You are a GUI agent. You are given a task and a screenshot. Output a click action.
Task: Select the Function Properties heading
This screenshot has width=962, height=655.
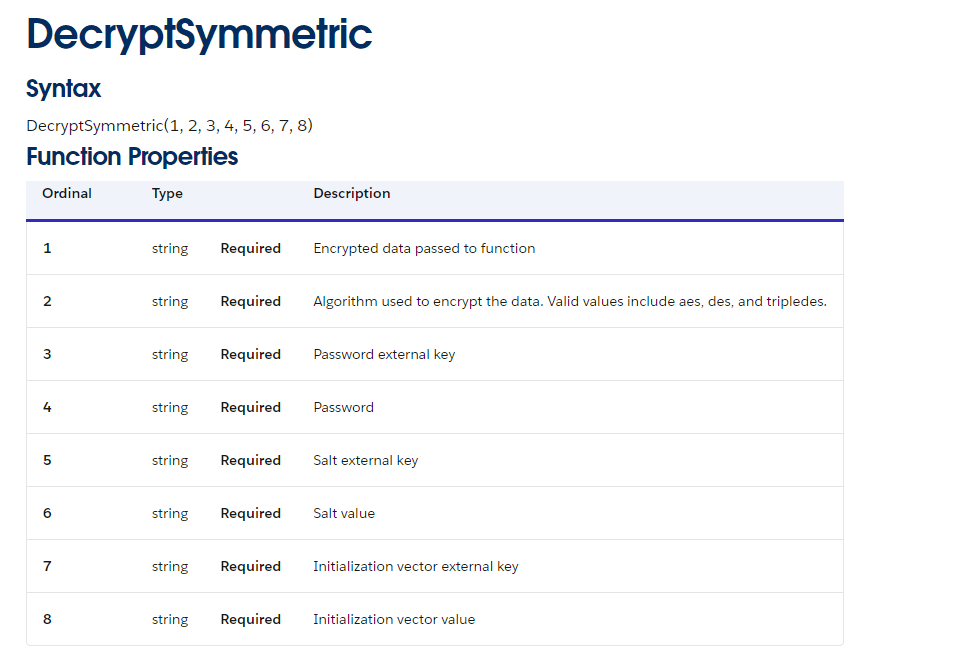click(x=132, y=157)
